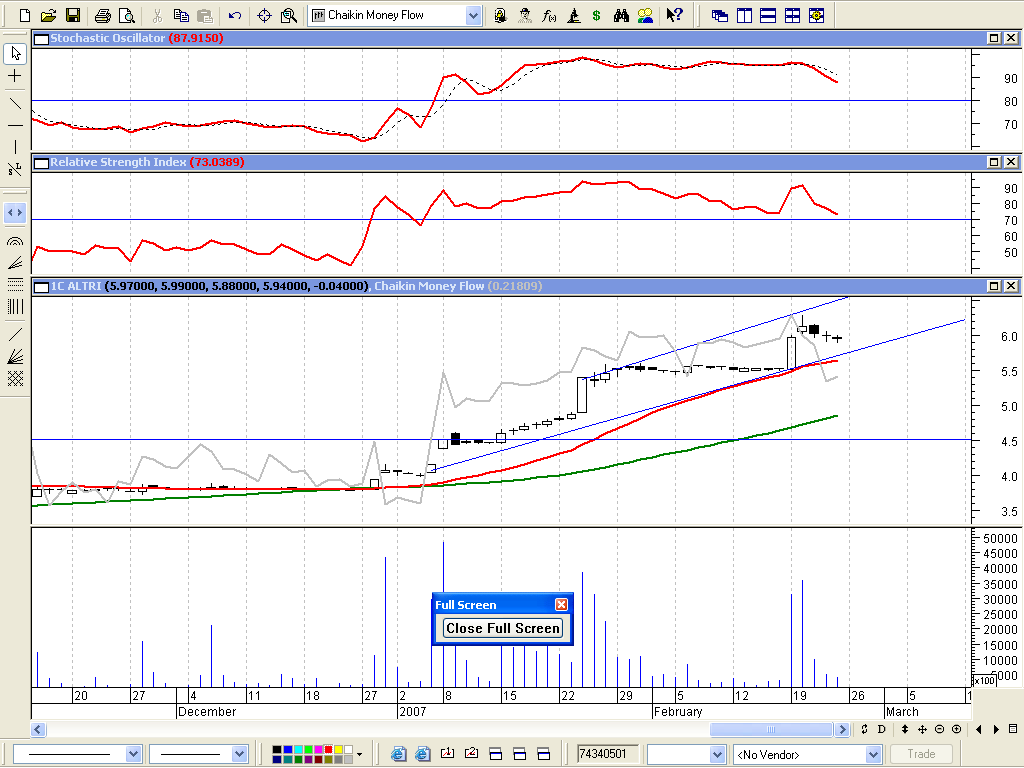The image size is (1024, 768).
Task: Change periodicity with the D button
Action: click(882, 729)
